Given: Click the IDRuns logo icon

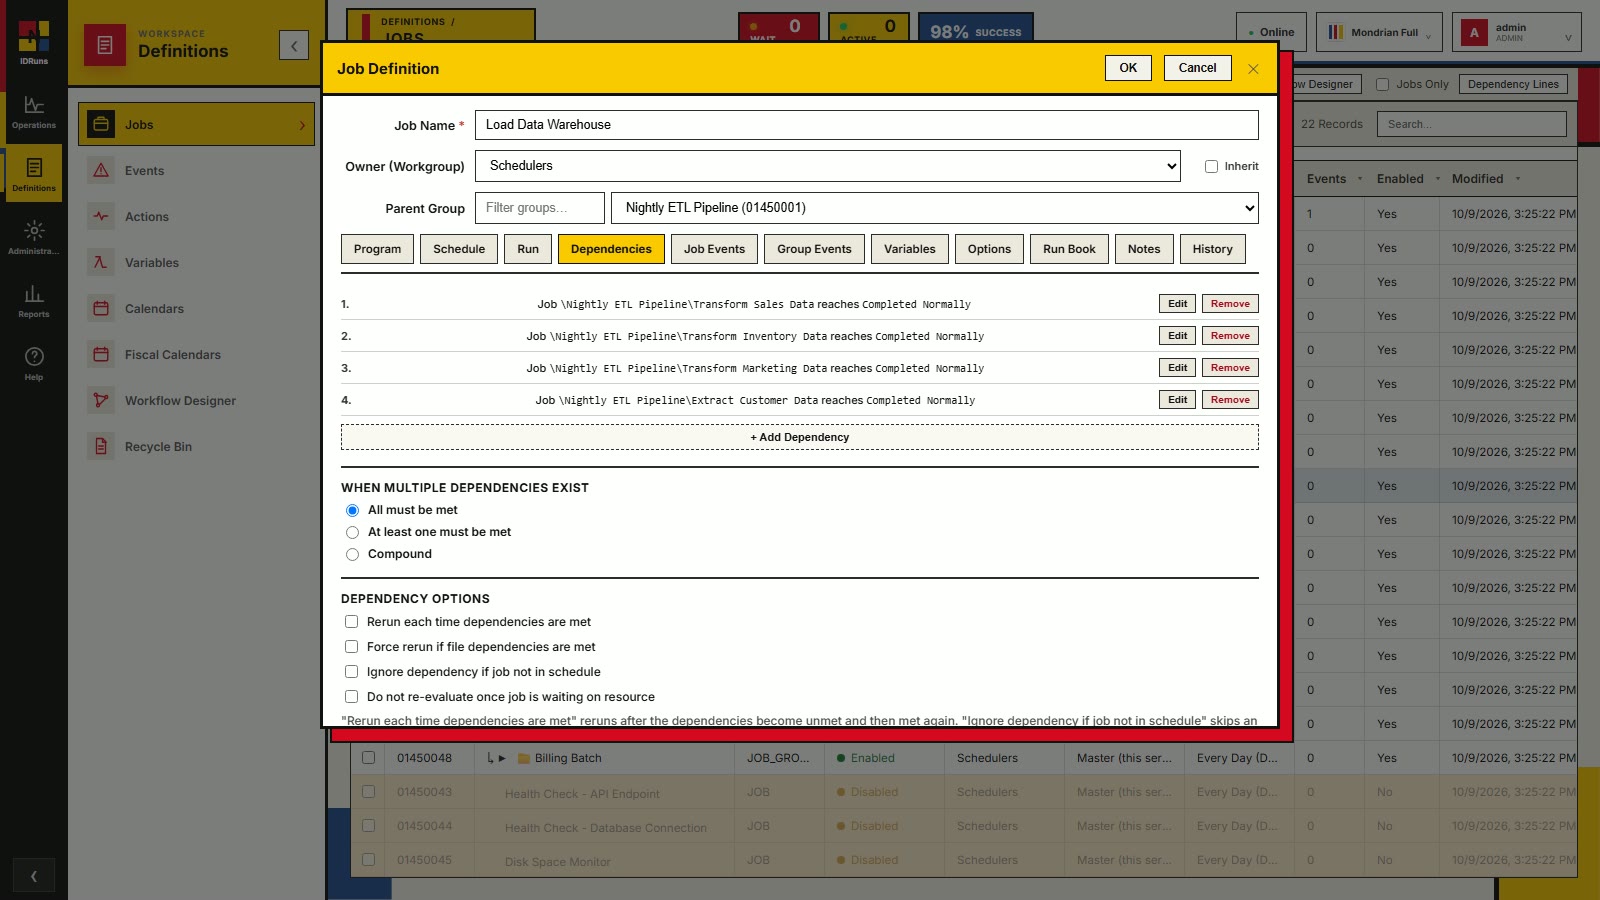Looking at the screenshot, I should click(x=34, y=37).
